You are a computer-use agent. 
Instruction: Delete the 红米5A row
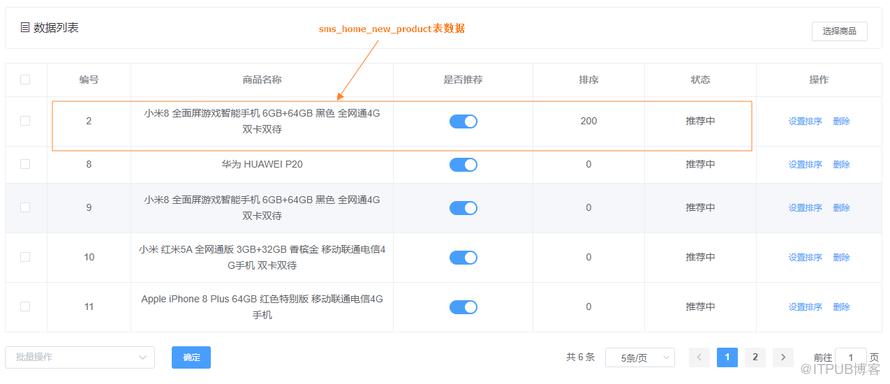(841, 257)
